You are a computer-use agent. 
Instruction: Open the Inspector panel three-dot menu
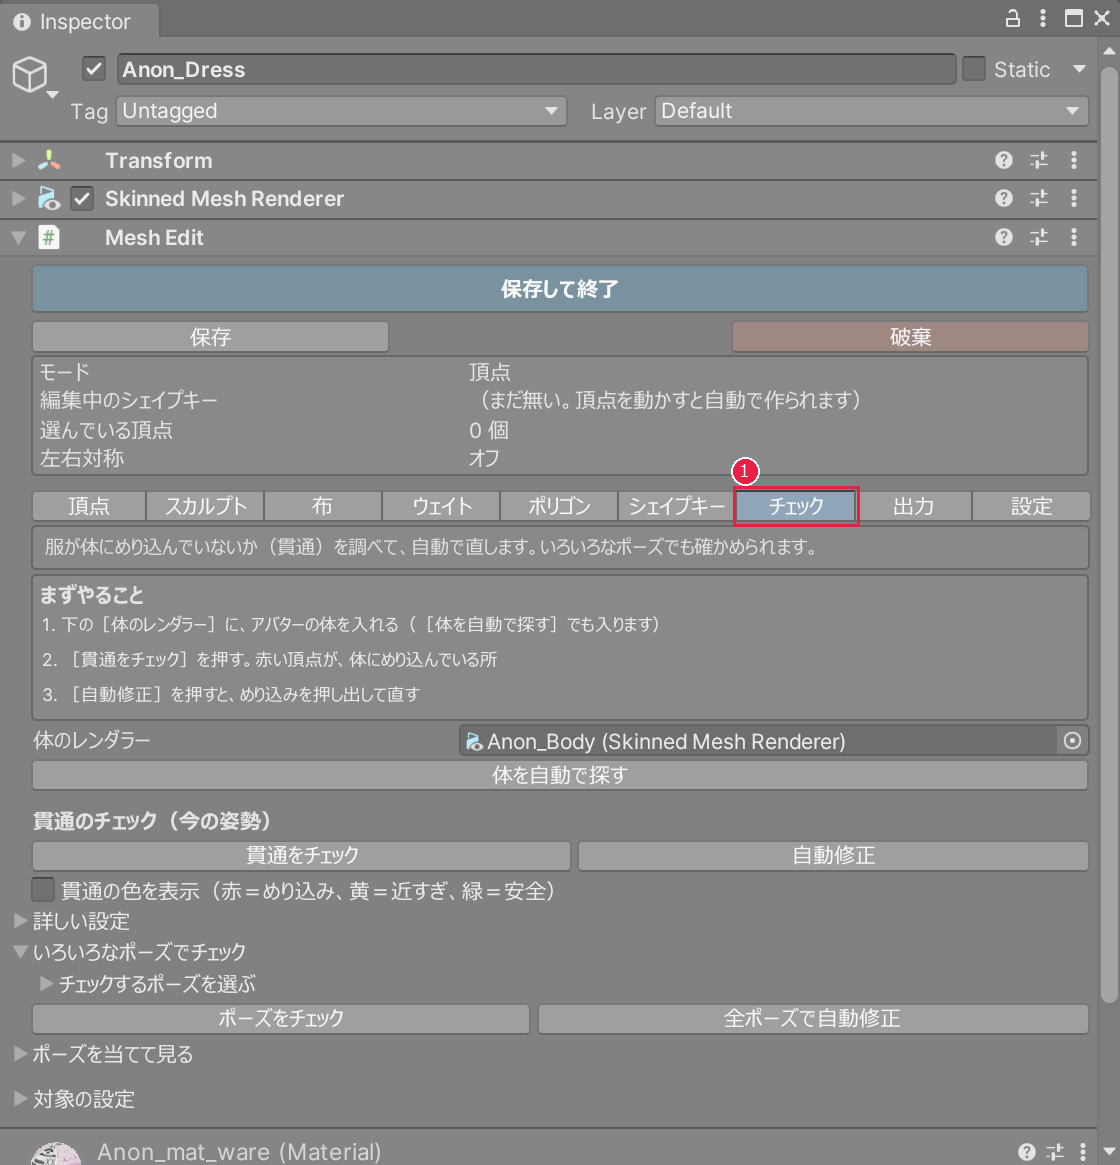click(1043, 19)
